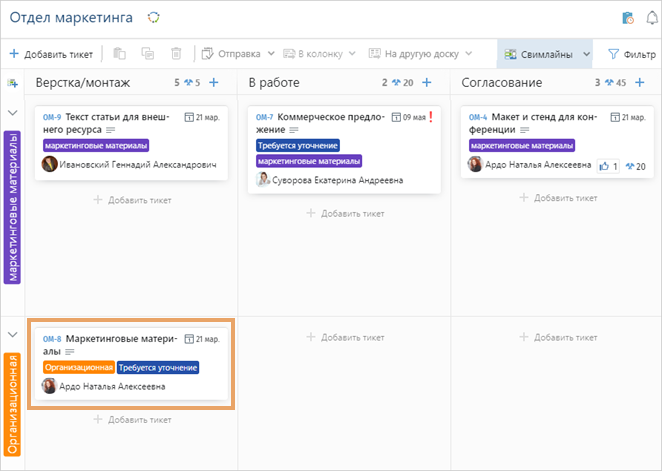The width and height of the screenshot is (662, 471).
Task: Click plus icon in В работе column header
Action: (427, 83)
